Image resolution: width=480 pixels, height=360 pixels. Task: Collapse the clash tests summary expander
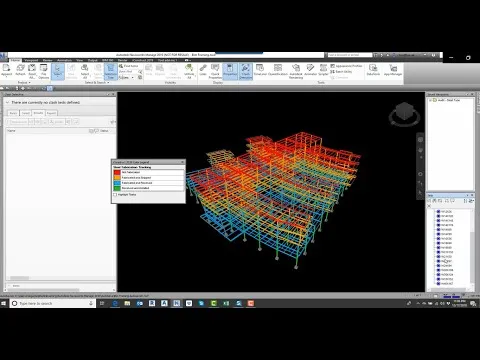tap(7, 102)
